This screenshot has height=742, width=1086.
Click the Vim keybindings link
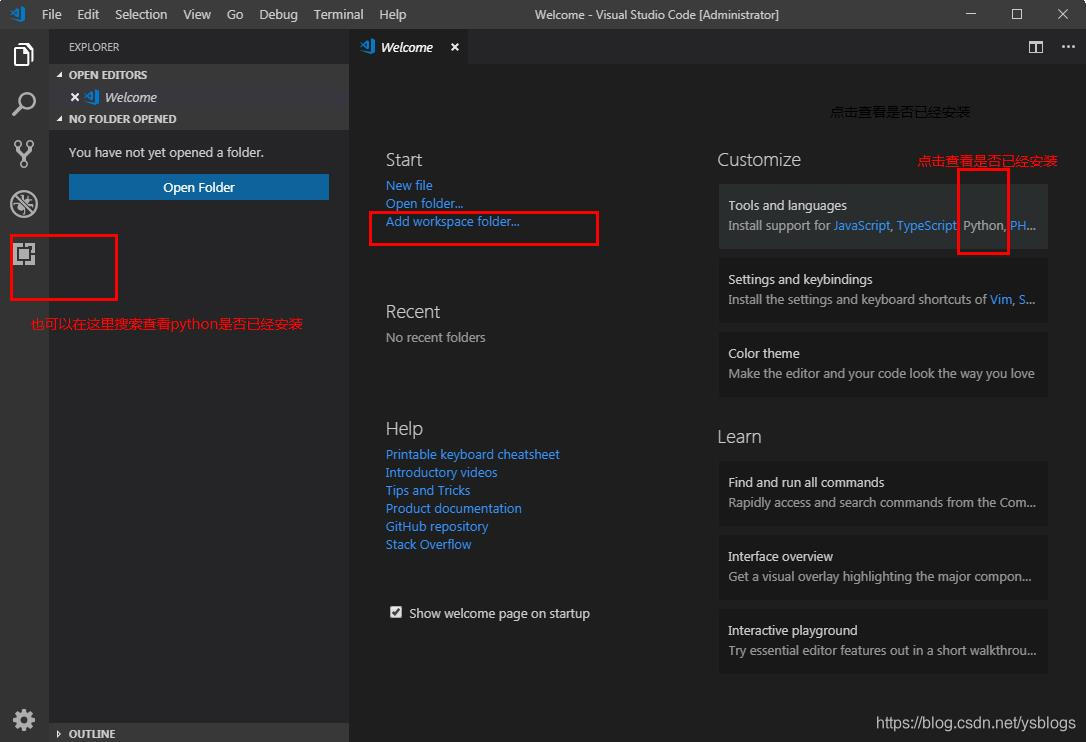(x=1000, y=299)
